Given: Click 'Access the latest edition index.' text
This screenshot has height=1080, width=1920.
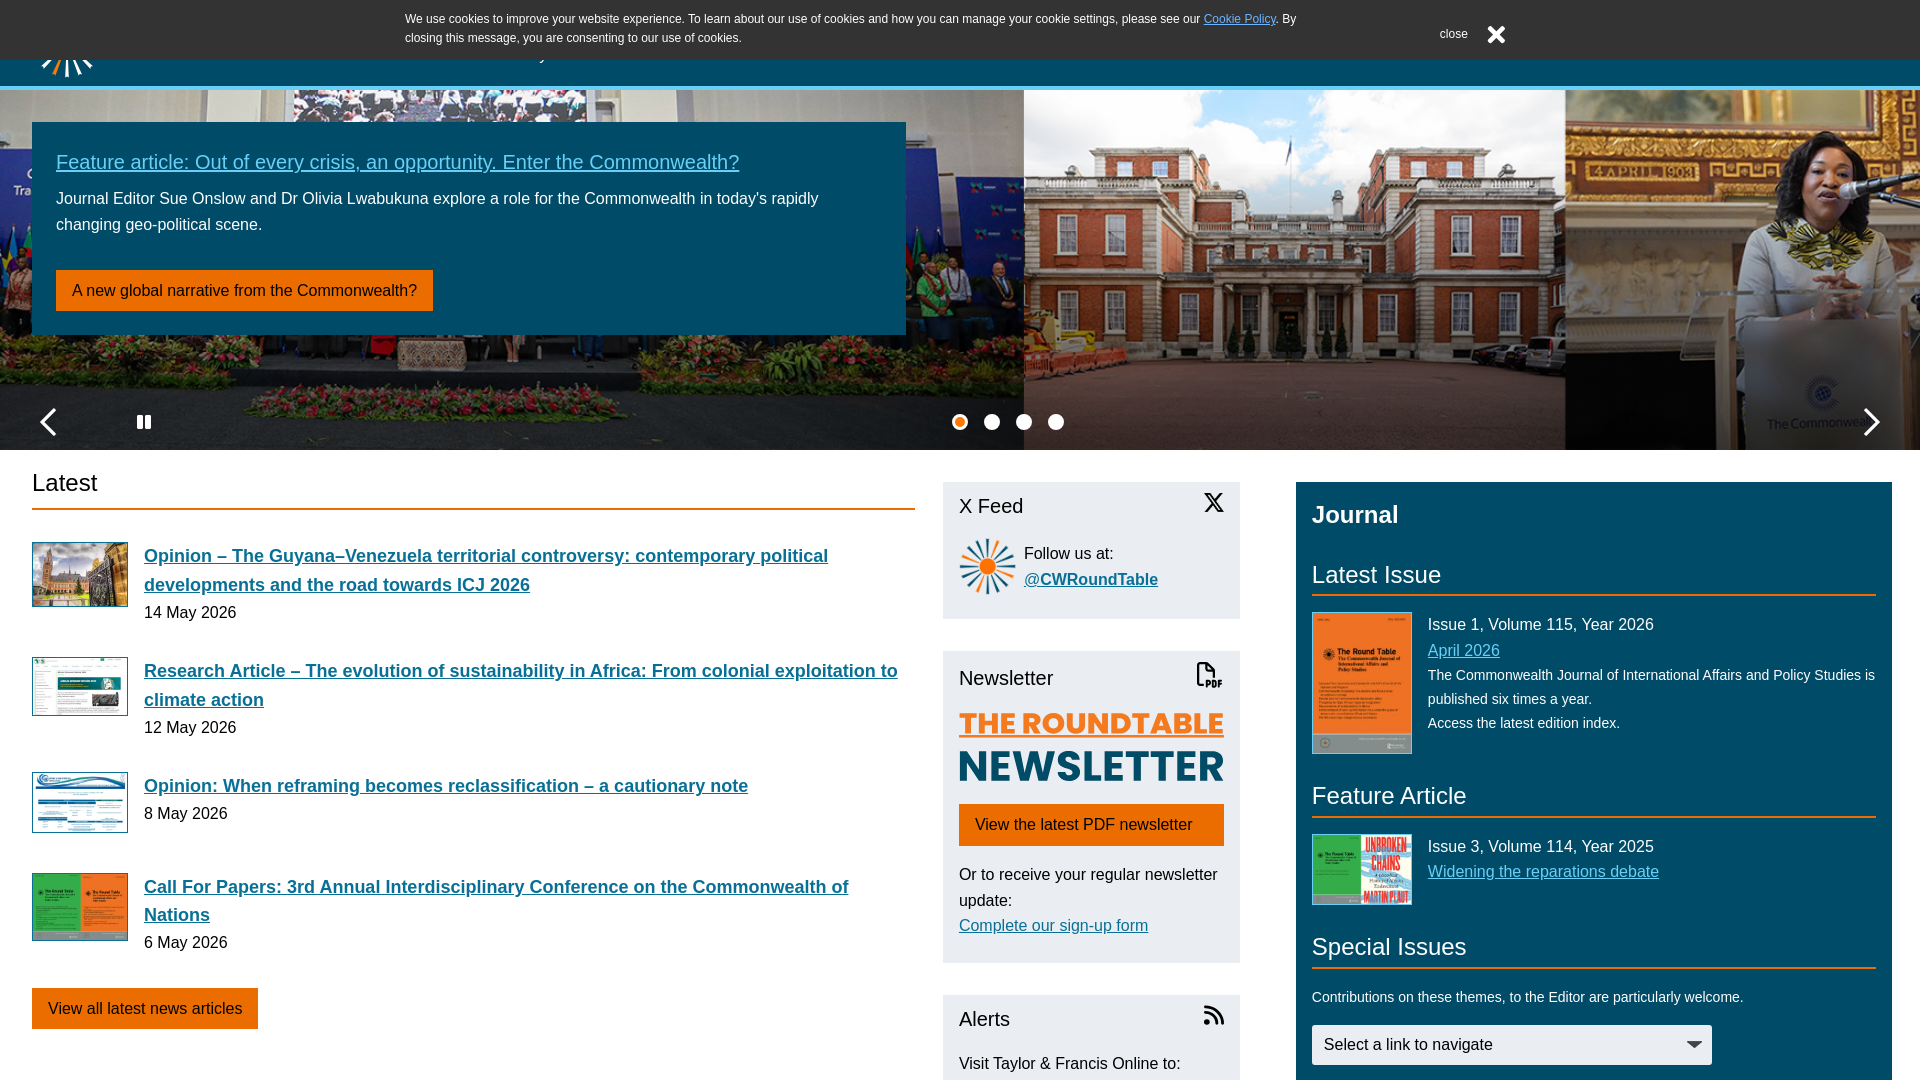Looking at the screenshot, I should tap(1523, 723).
